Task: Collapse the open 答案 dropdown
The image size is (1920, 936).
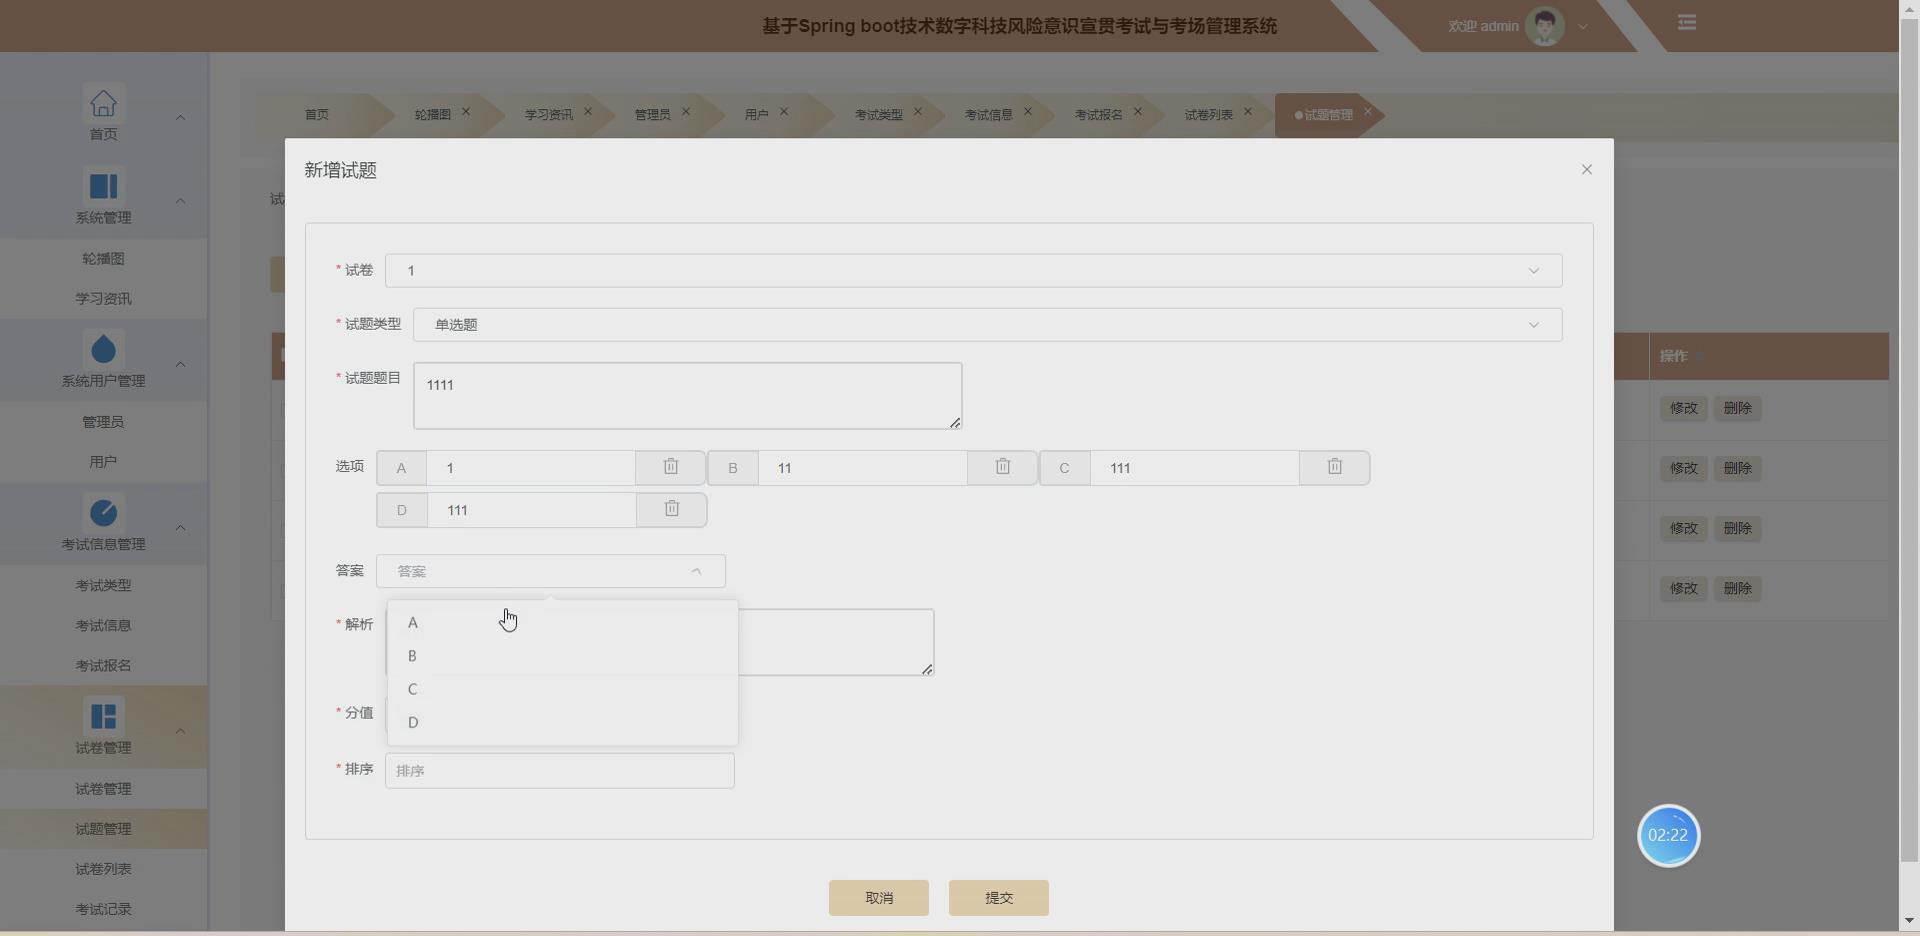Action: pyautogui.click(x=696, y=571)
